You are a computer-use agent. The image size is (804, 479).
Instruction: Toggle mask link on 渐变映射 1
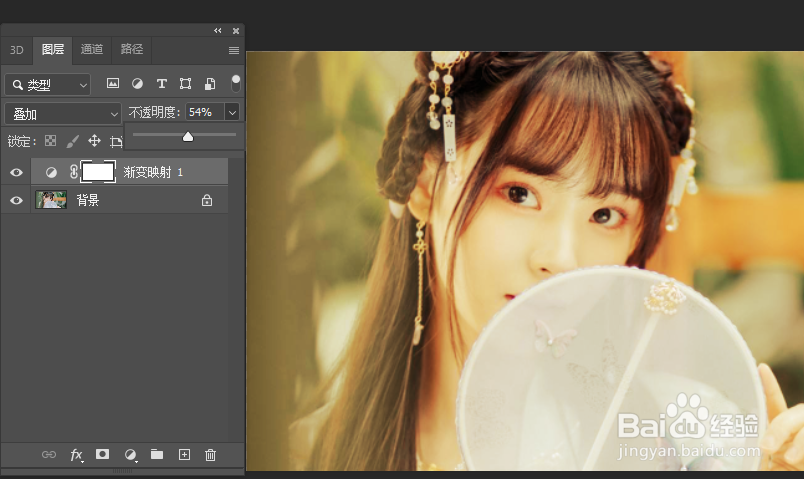click(x=74, y=172)
